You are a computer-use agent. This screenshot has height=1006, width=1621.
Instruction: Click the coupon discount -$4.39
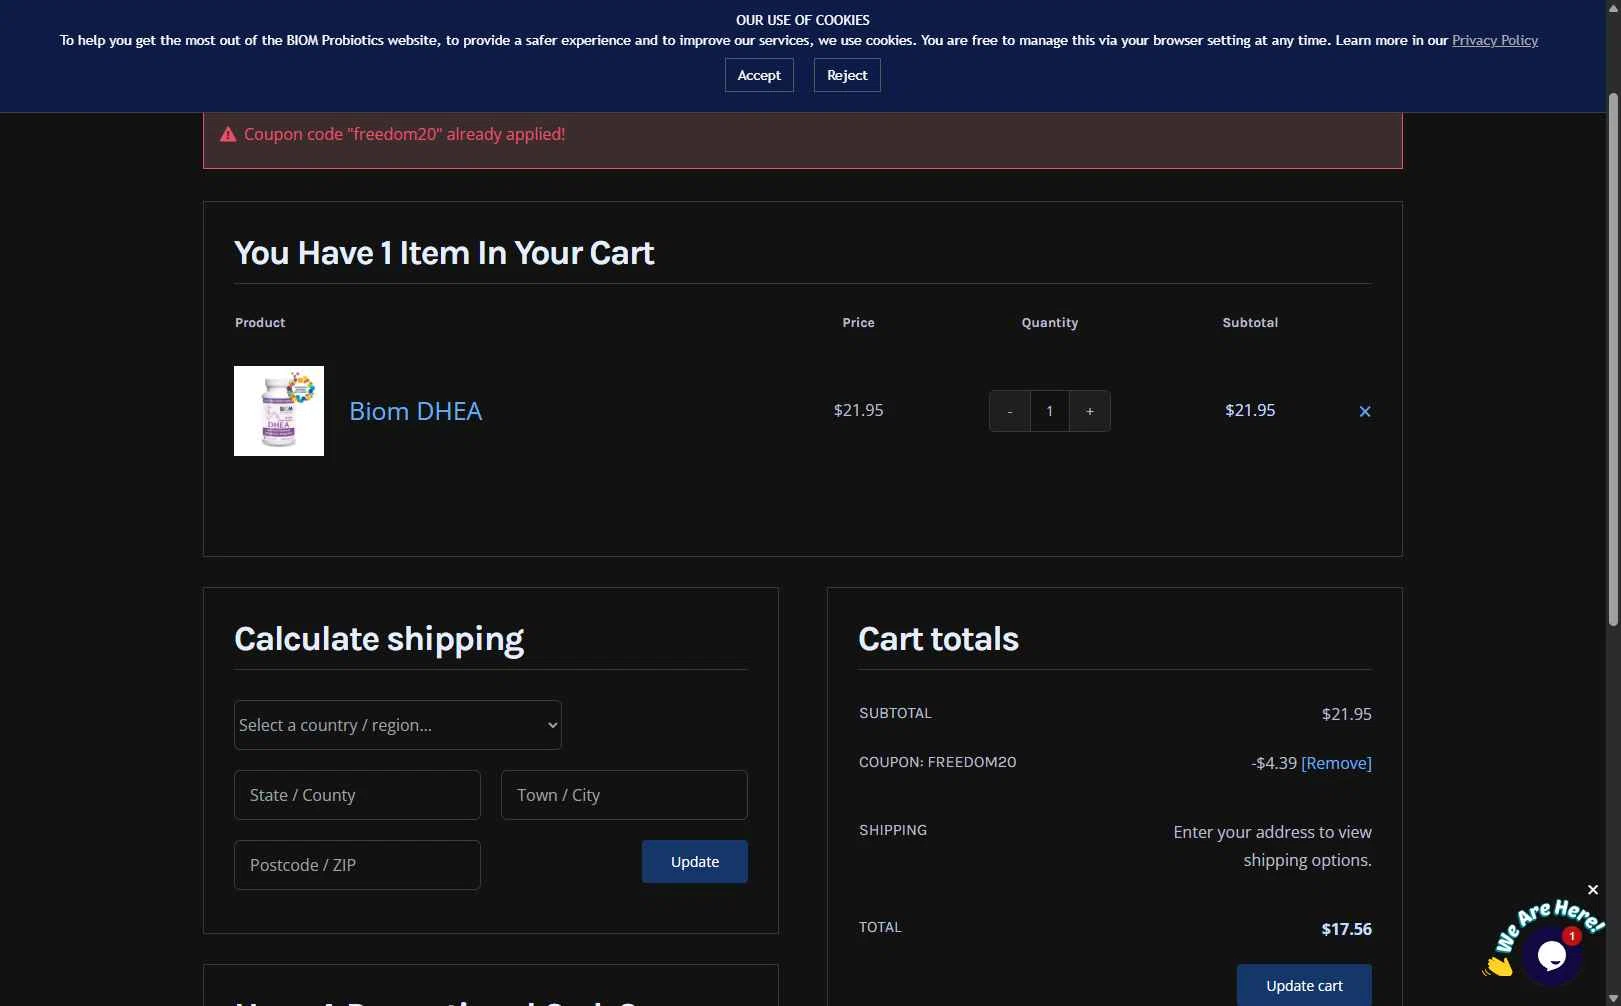1274,763
